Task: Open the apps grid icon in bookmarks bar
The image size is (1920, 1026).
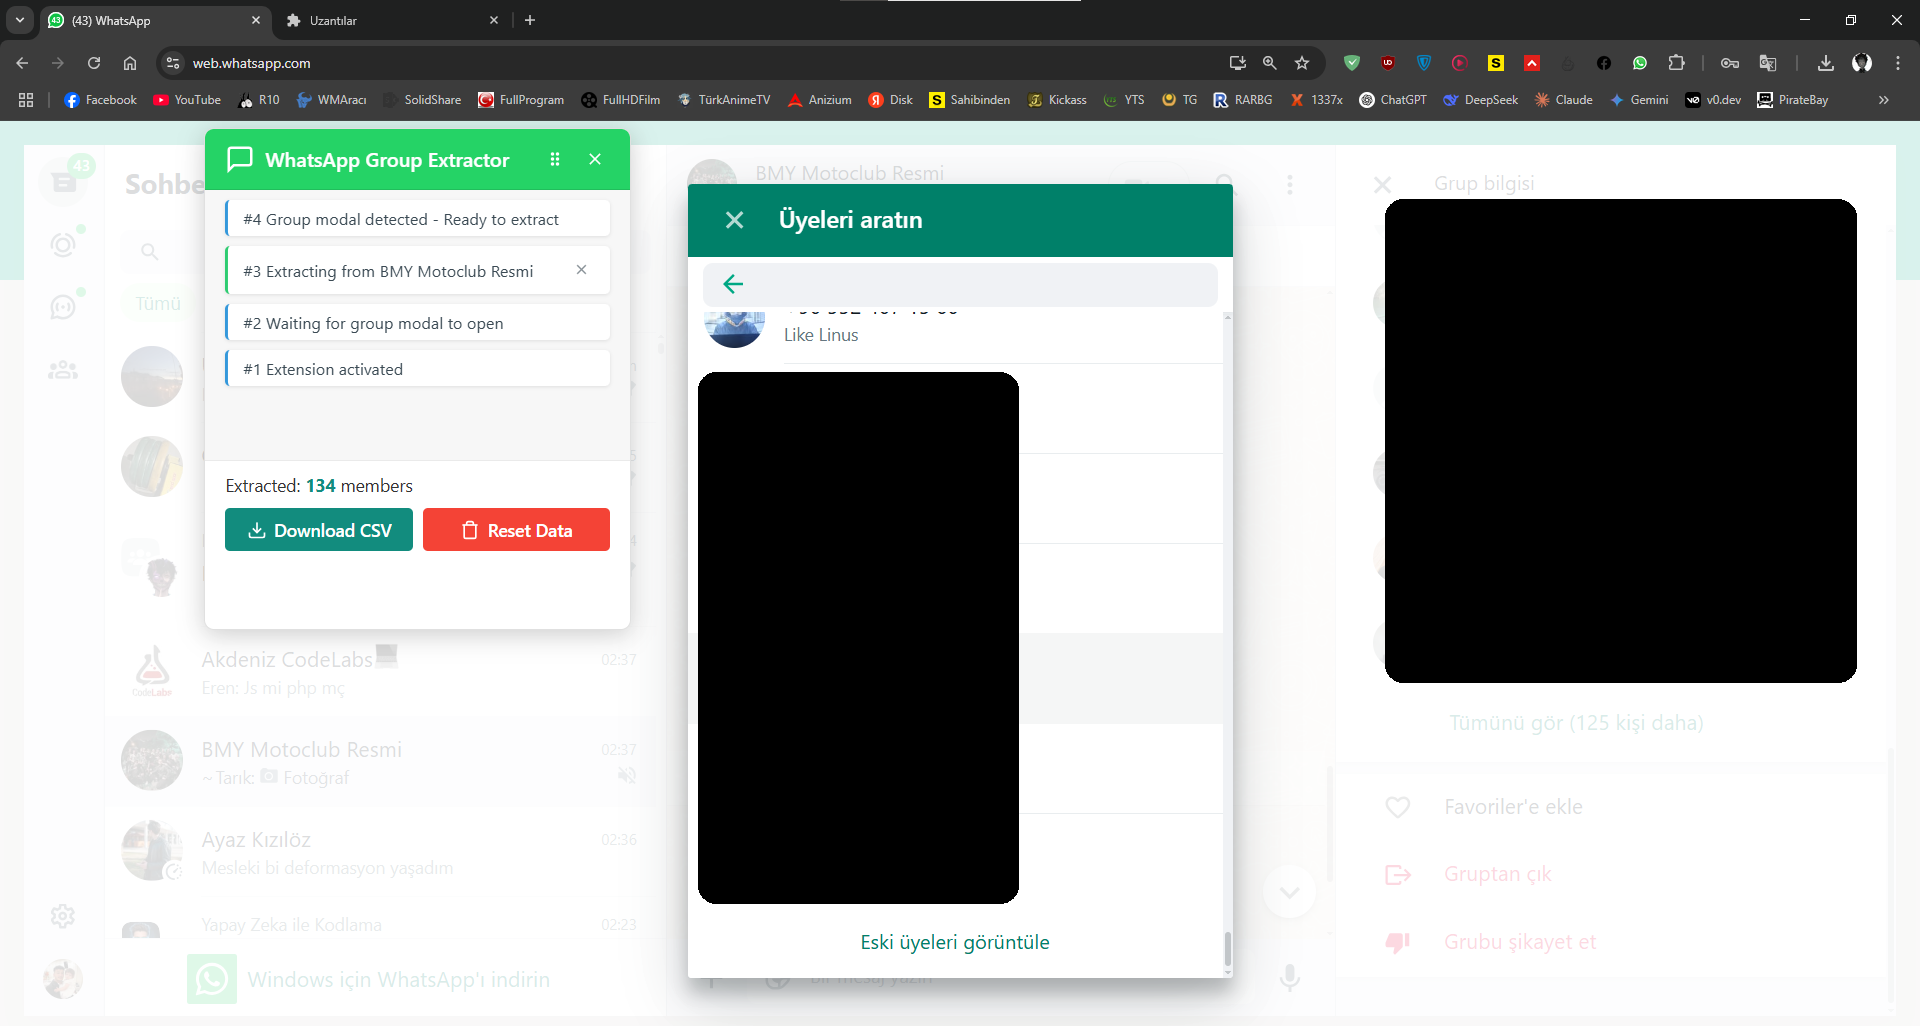Action: coord(26,100)
